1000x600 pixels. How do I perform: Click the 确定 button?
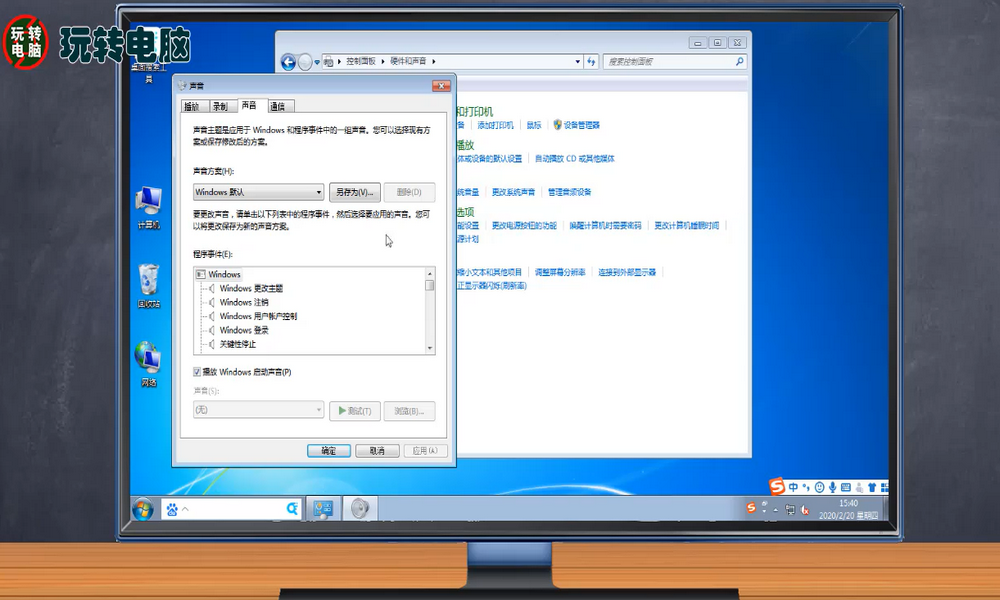point(329,451)
